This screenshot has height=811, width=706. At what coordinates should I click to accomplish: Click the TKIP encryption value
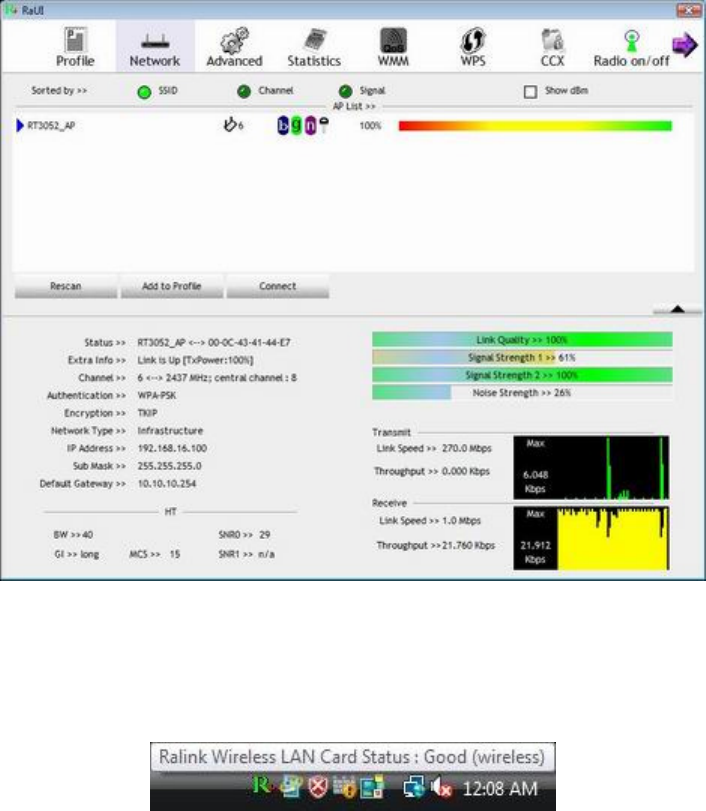(147, 413)
